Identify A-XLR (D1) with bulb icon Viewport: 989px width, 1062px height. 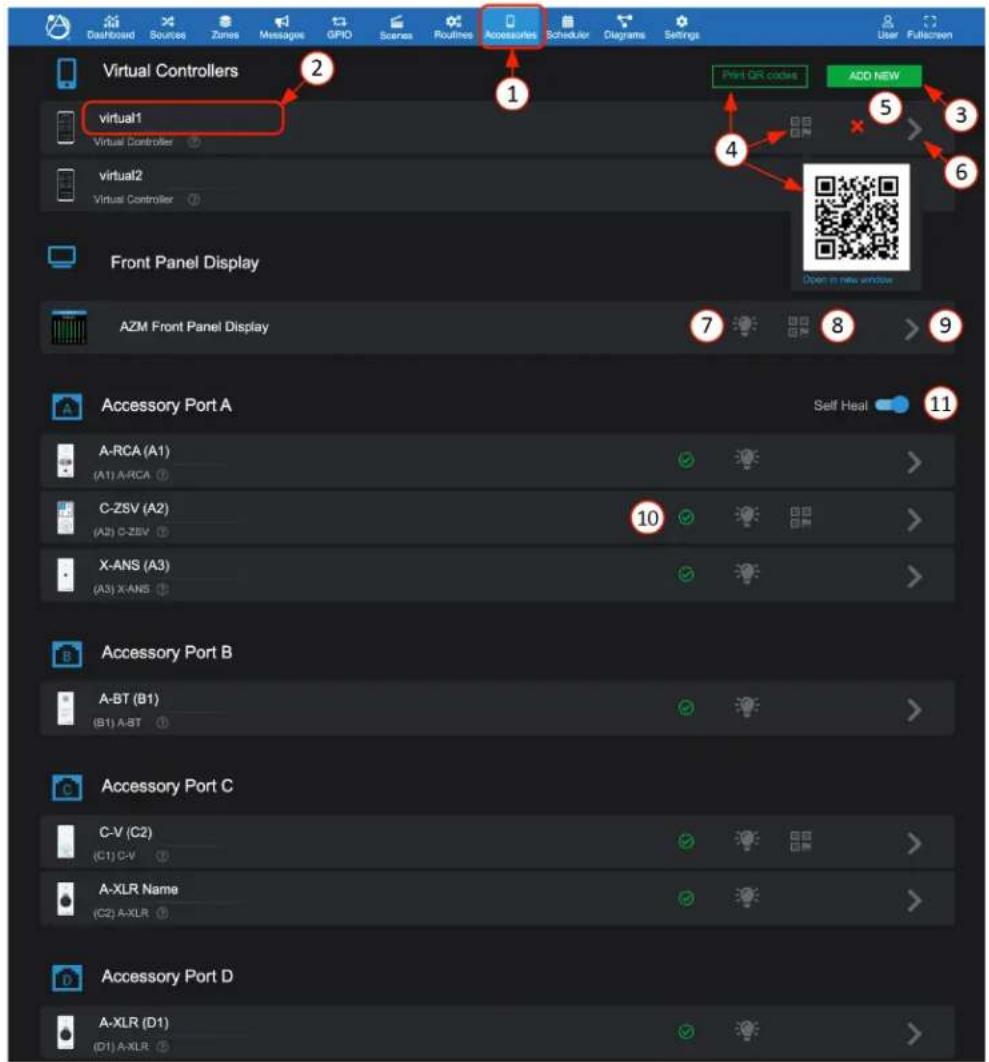tap(747, 1031)
